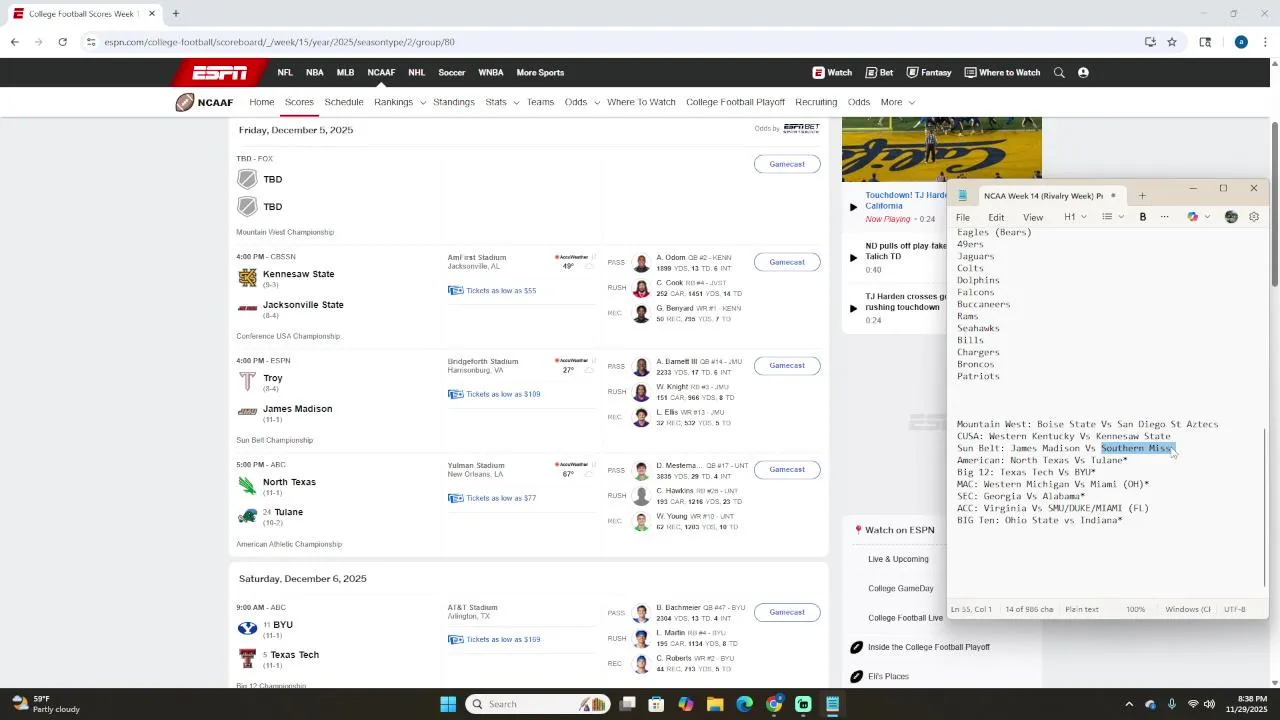
Task: Open the Windows Start button
Action: [x=448, y=704]
